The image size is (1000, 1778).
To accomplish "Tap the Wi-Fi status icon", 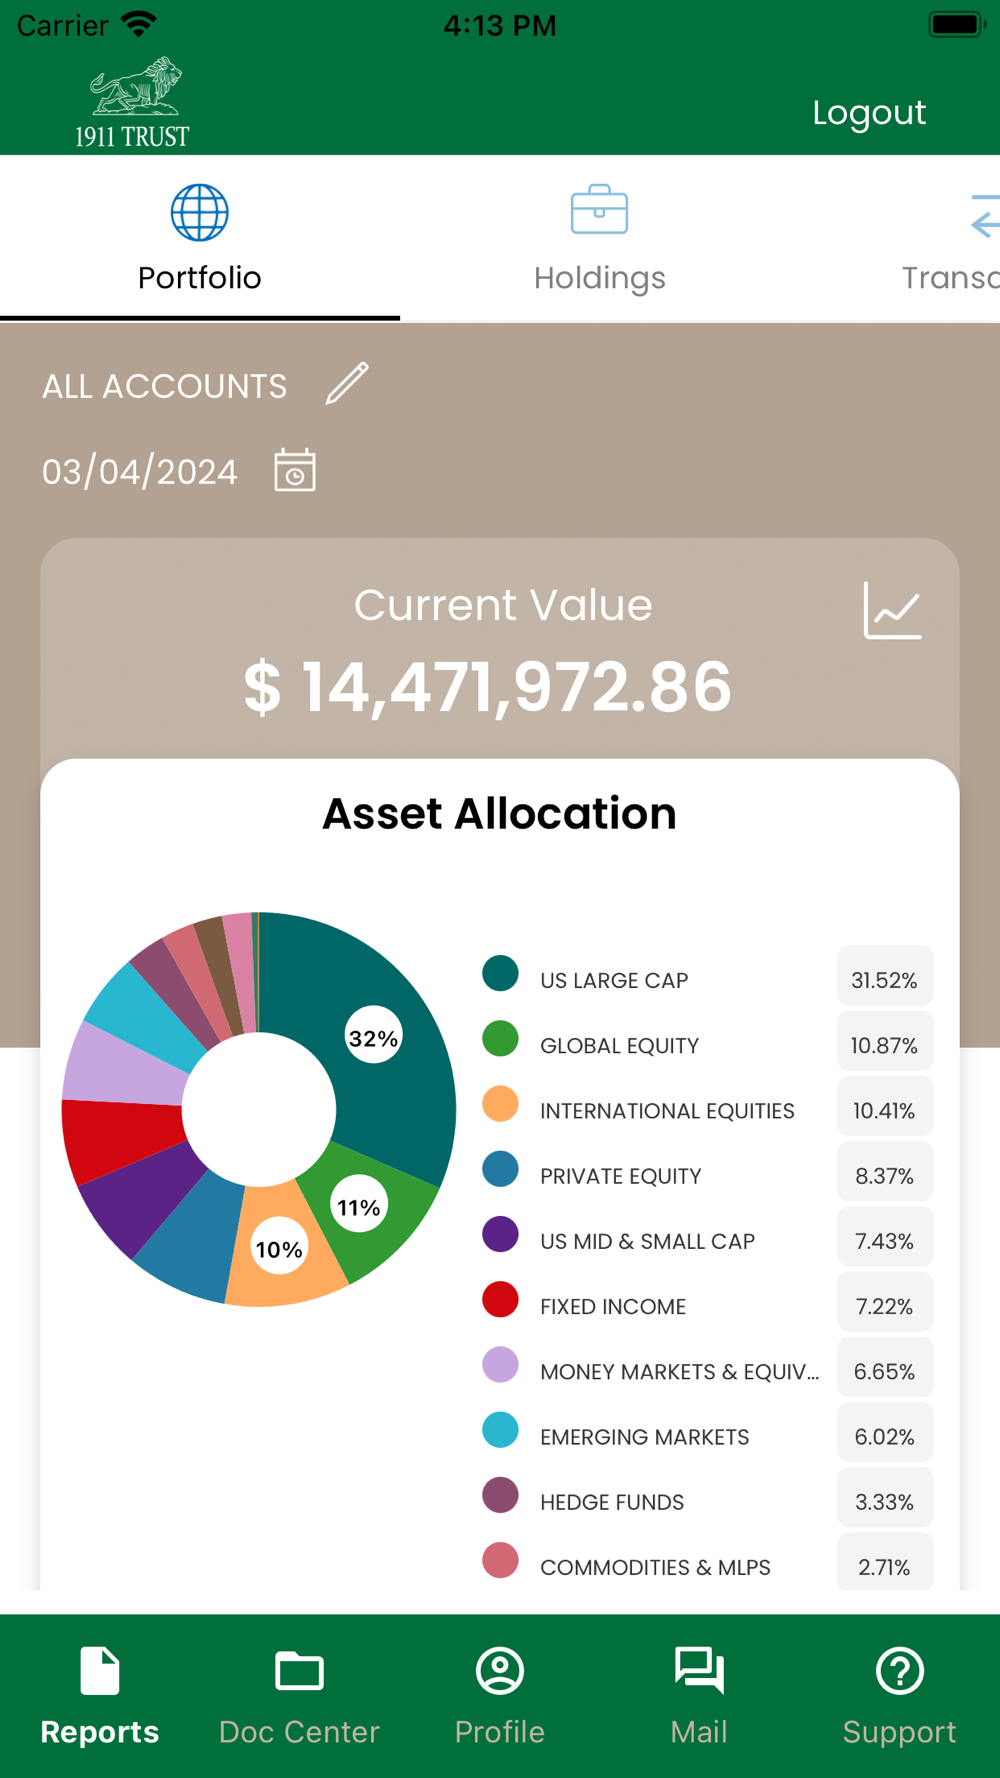I will (138, 24).
